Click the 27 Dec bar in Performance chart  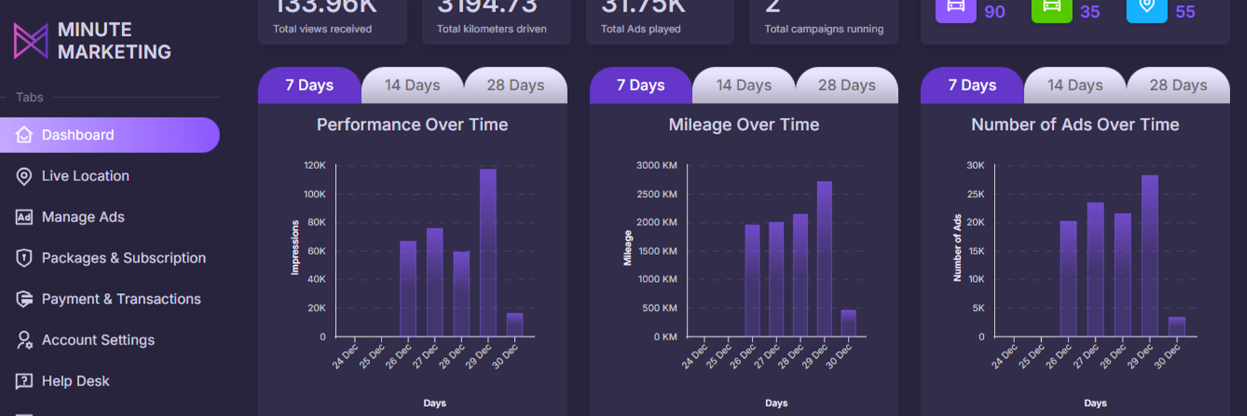pos(434,283)
